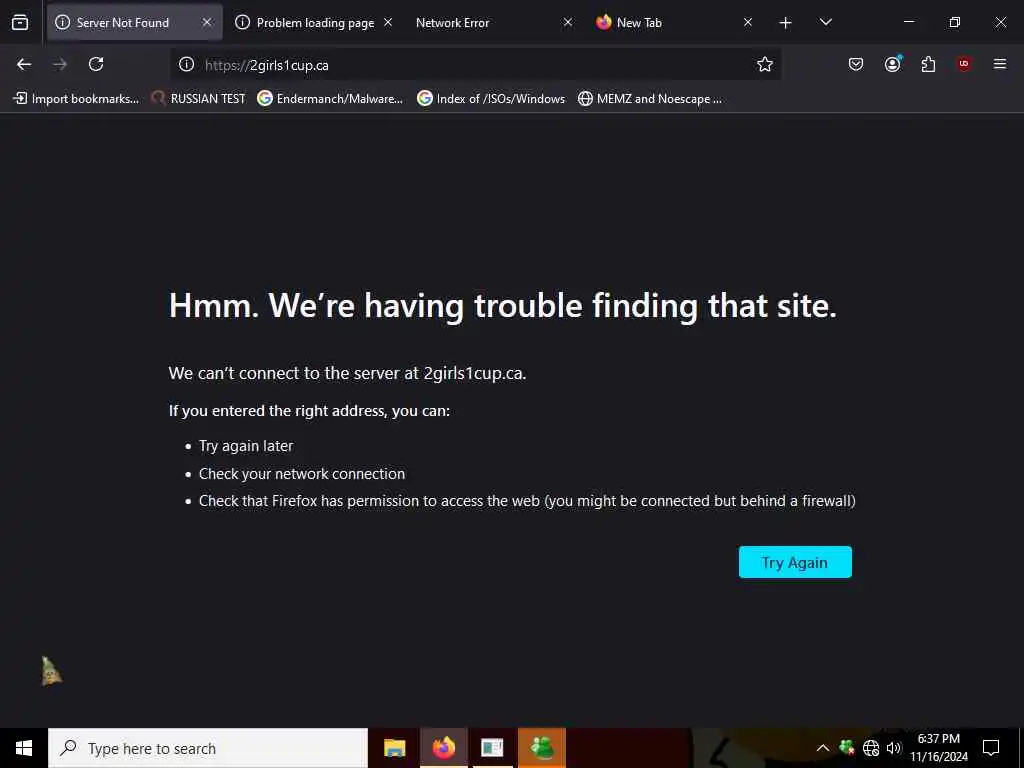Select the Firefox taskbar icon
The height and width of the screenshot is (768, 1024).
coord(443,748)
